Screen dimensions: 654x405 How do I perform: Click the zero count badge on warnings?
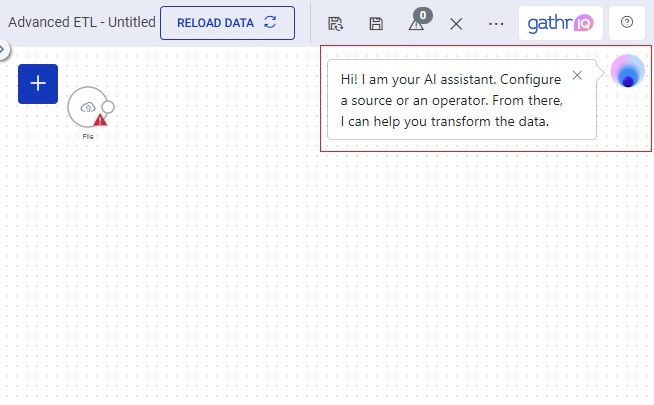(x=423, y=15)
